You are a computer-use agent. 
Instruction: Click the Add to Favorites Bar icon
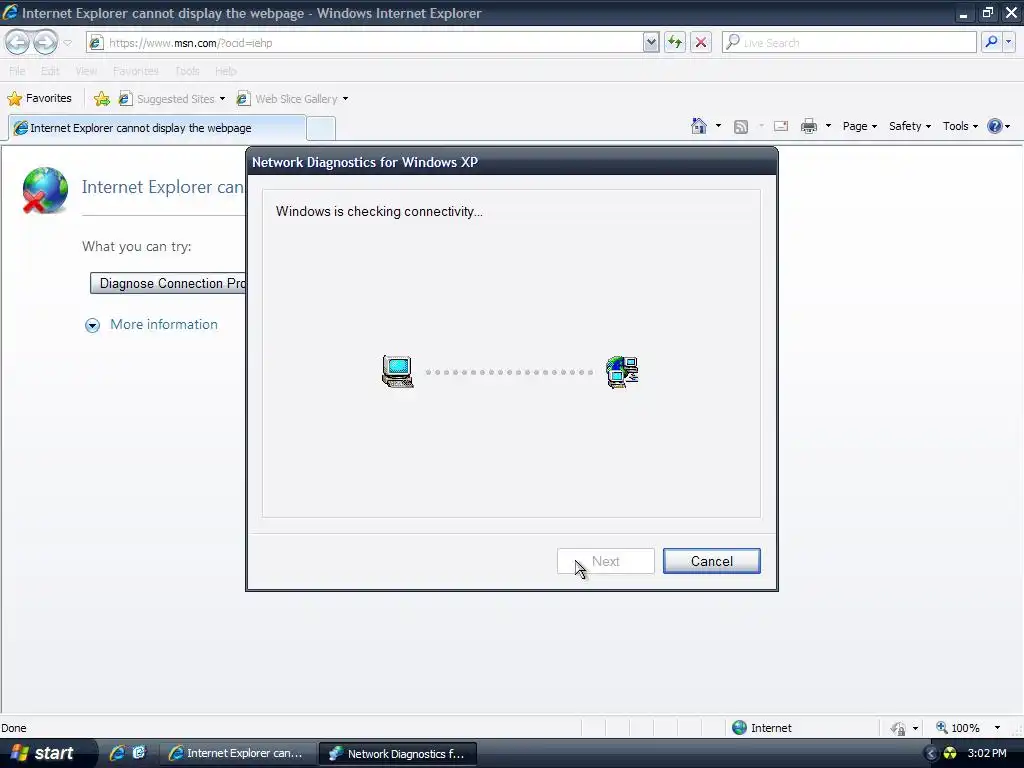tap(102, 99)
